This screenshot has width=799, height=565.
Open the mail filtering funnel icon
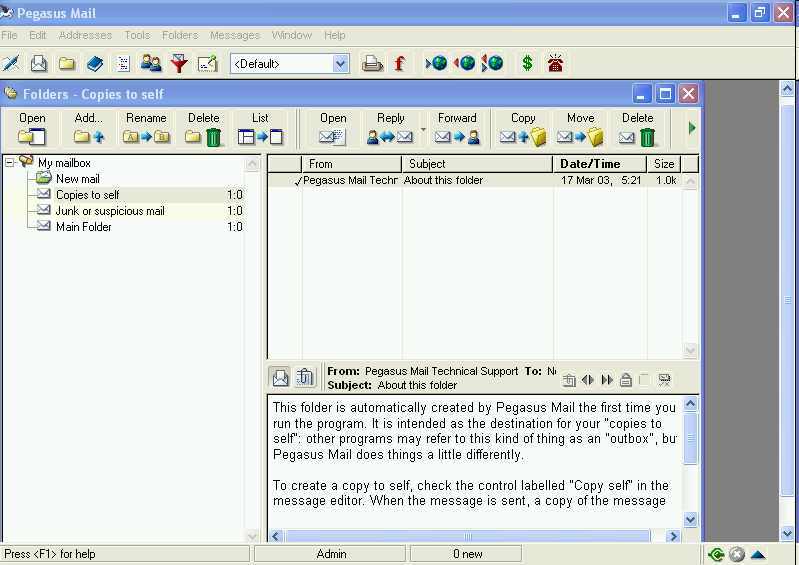tap(179, 64)
